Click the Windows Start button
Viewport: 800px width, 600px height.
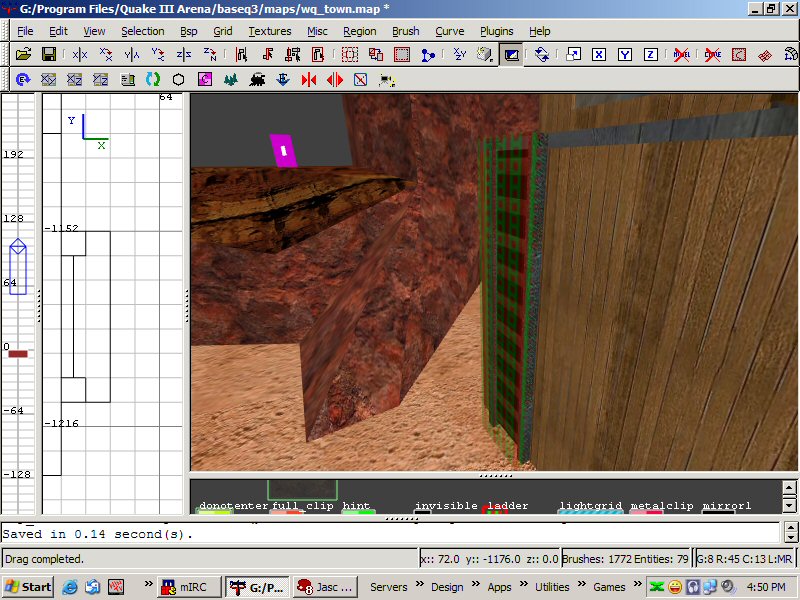click(x=28, y=587)
